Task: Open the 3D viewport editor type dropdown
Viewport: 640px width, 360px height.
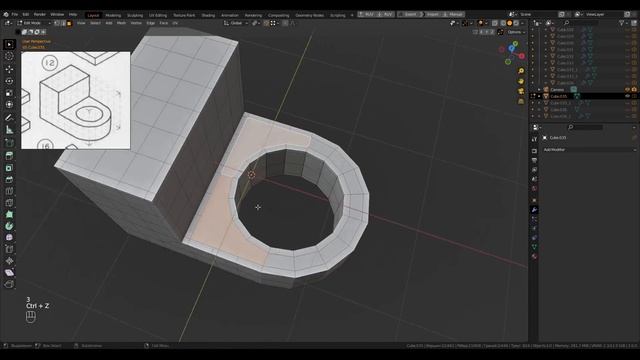Action: [8, 23]
